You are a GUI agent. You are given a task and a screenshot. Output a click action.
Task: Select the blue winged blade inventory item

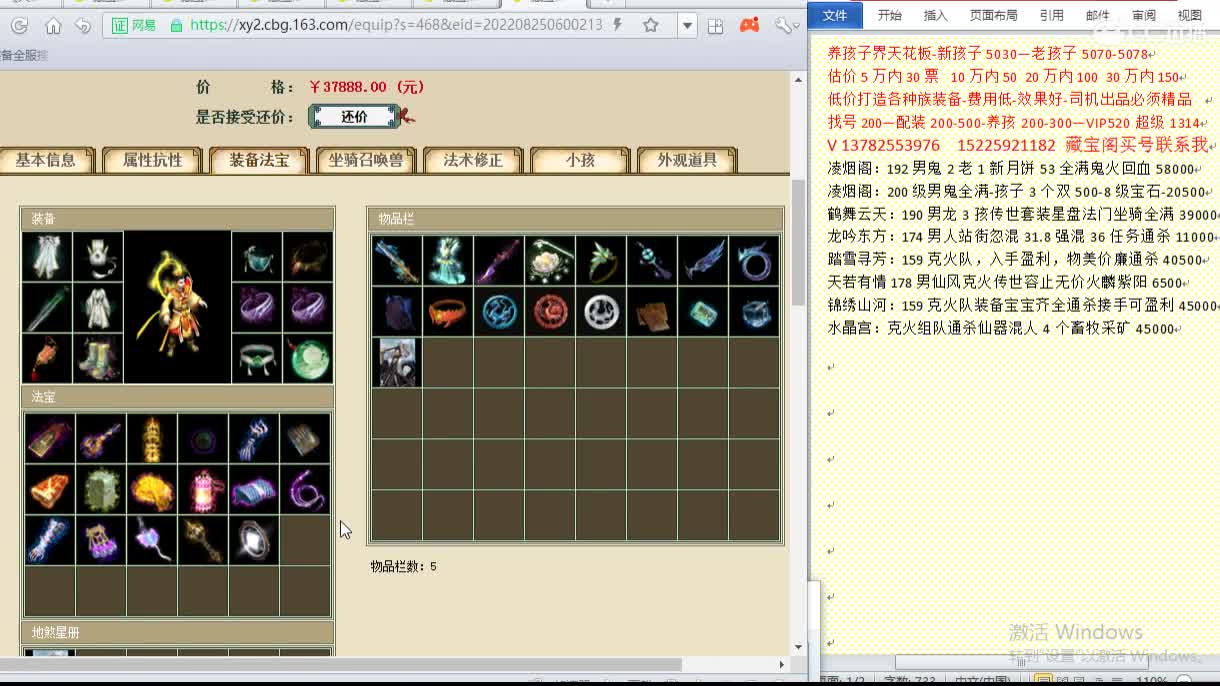[702, 260]
